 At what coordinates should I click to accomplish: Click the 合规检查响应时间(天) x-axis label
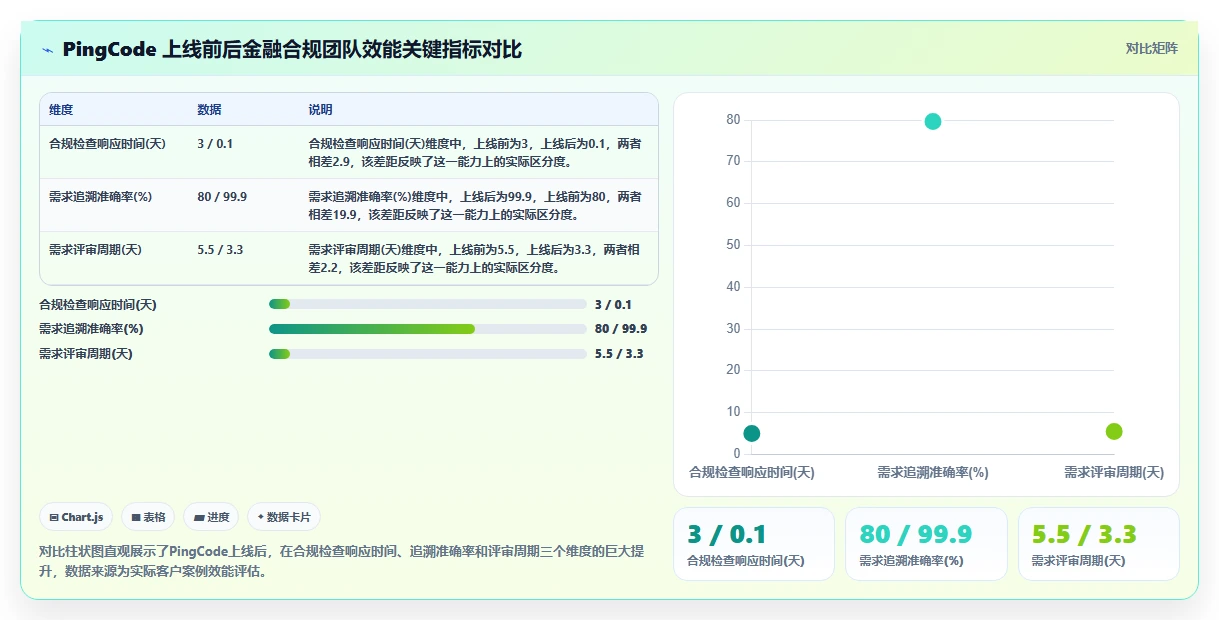point(752,472)
